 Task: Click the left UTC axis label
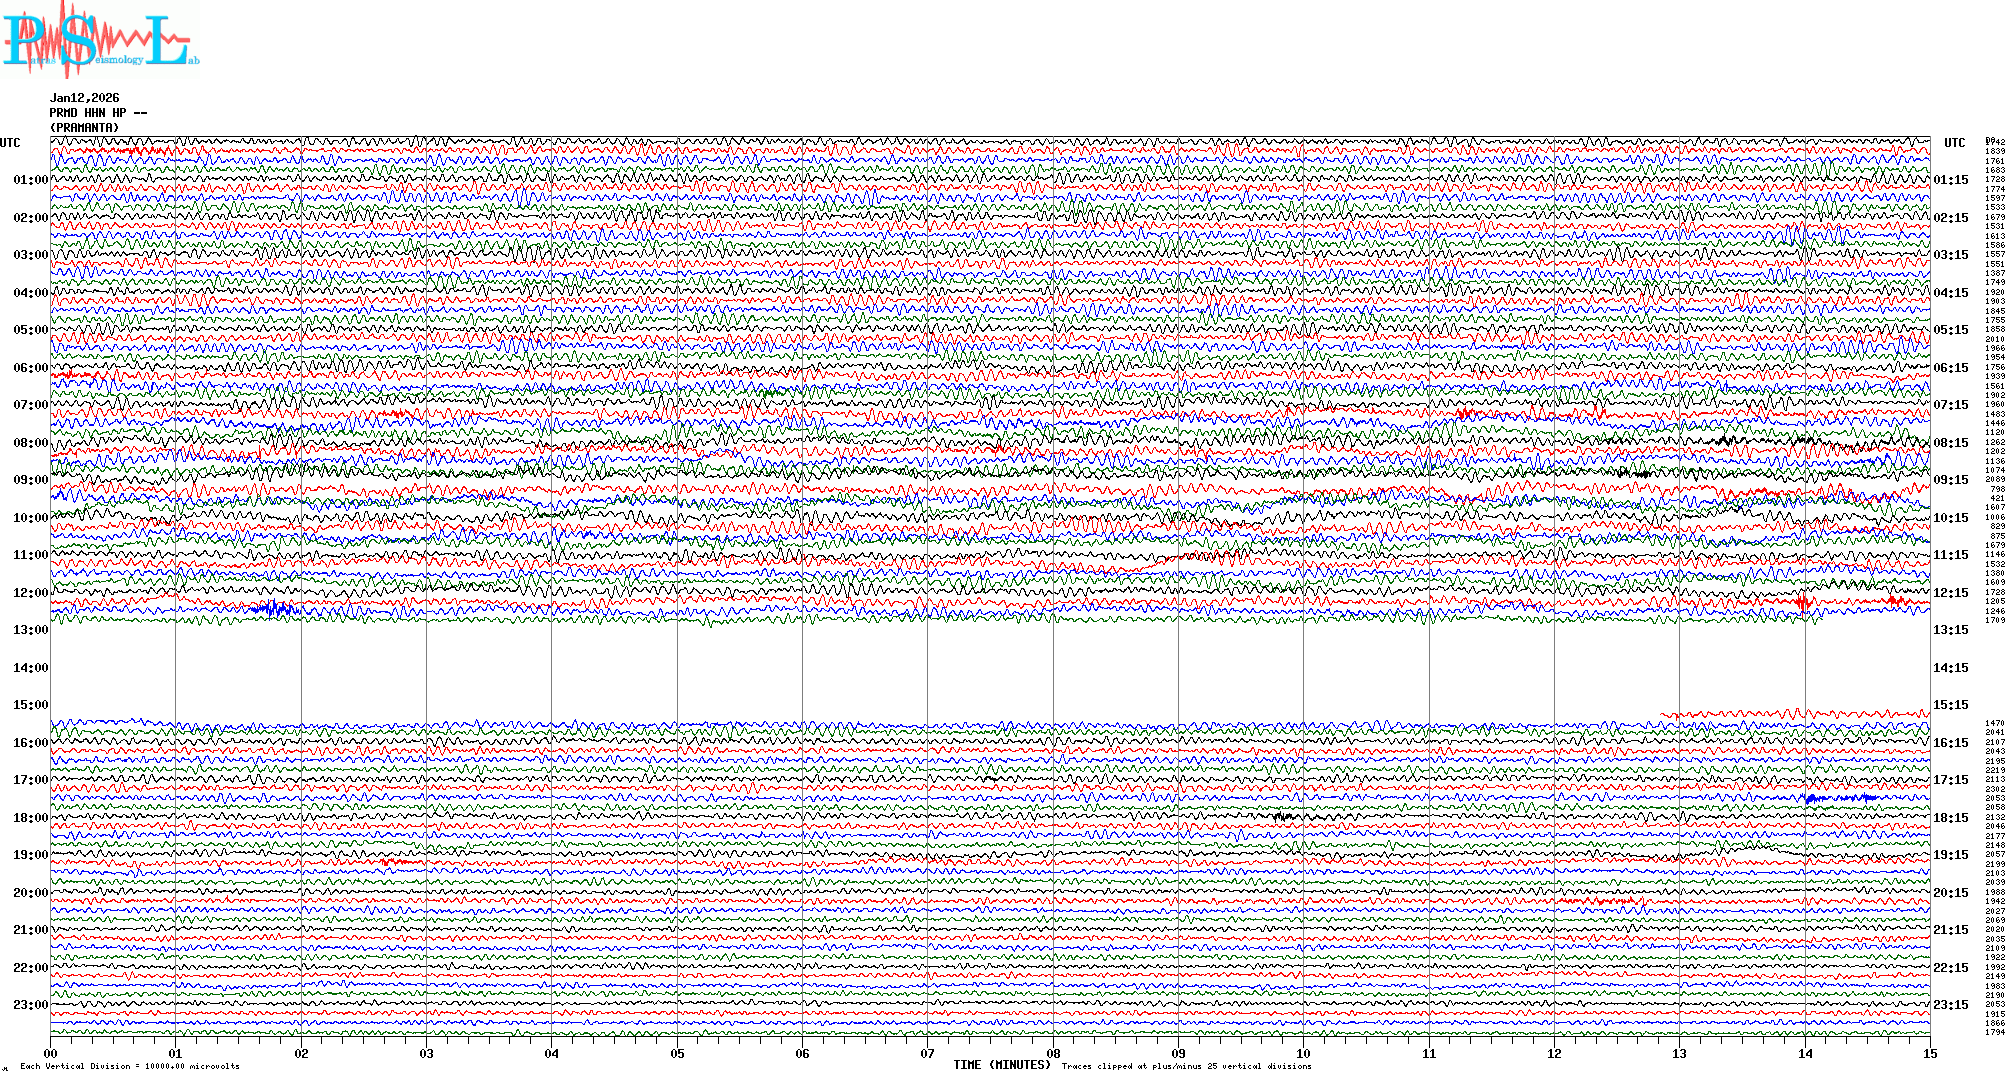pyautogui.click(x=10, y=143)
